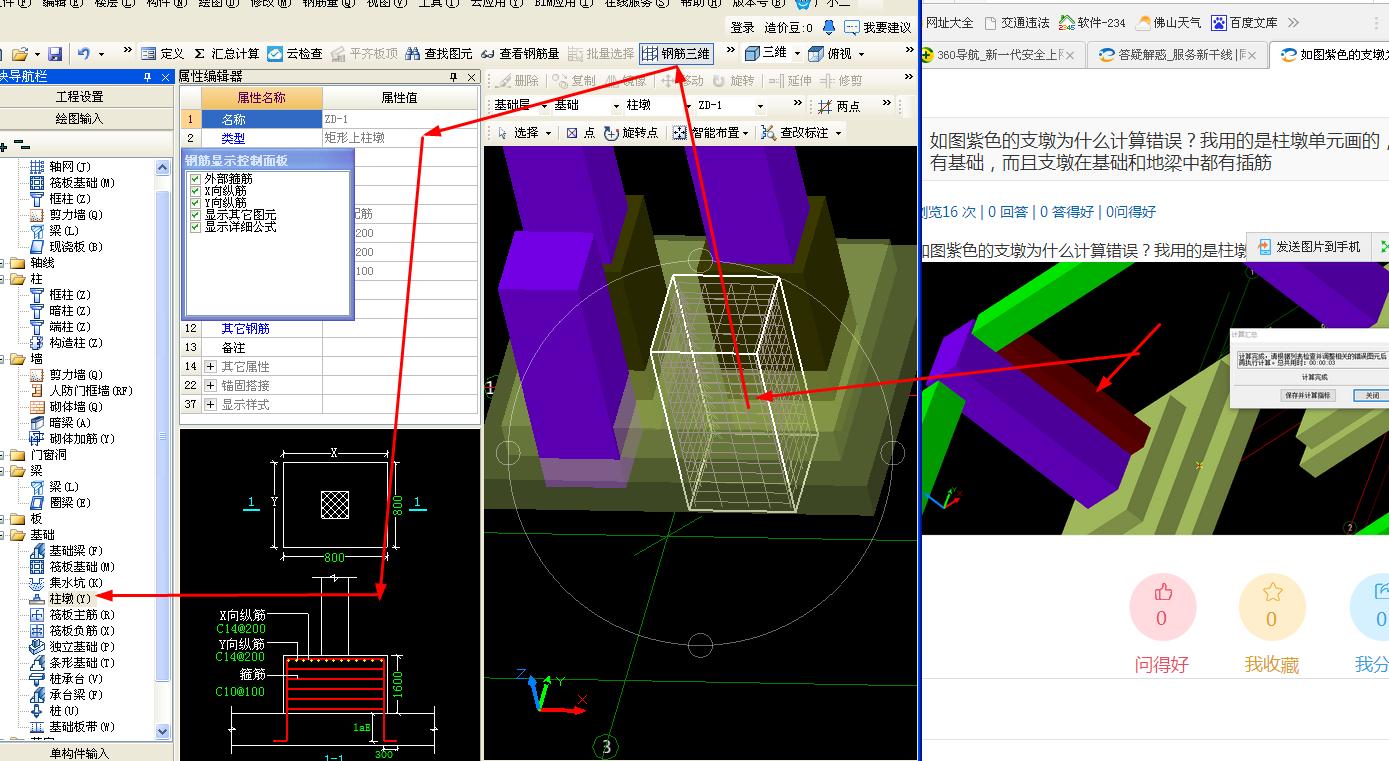This screenshot has height=761, width=1389.
Task: Close the 属性编辑器 panel
Action: (x=472, y=76)
